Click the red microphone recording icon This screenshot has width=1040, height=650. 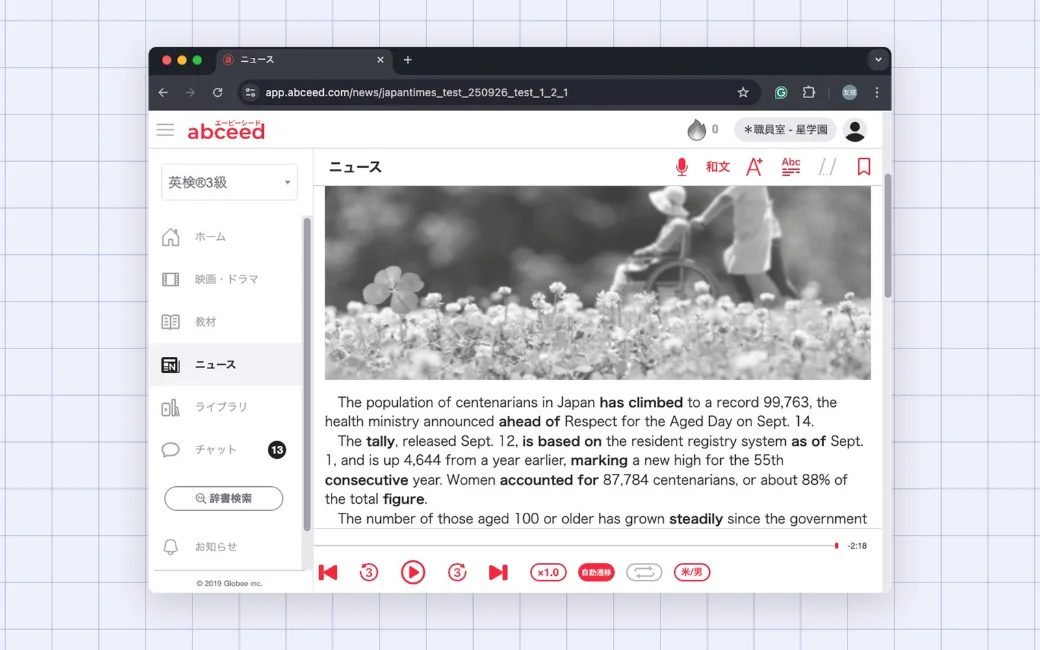681,167
